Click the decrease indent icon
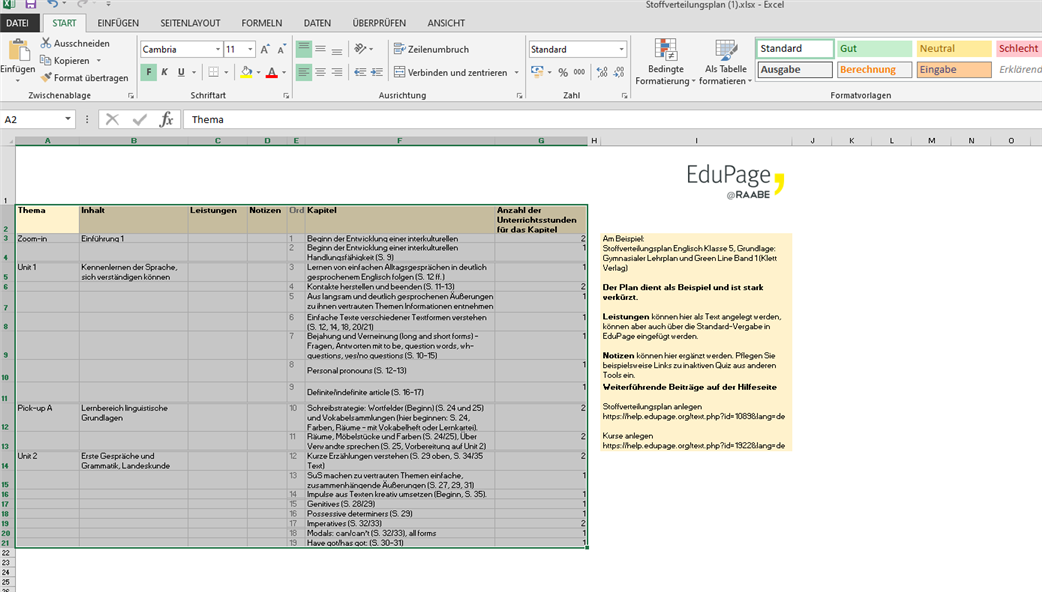Image resolution: width=1042 pixels, height=592 pixels. click(x=360, y=72)
